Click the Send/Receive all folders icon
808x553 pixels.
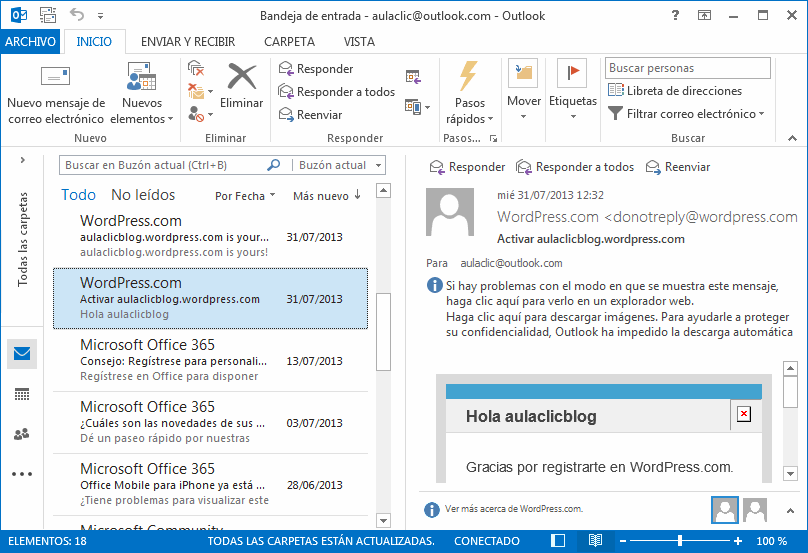(48, 15)
